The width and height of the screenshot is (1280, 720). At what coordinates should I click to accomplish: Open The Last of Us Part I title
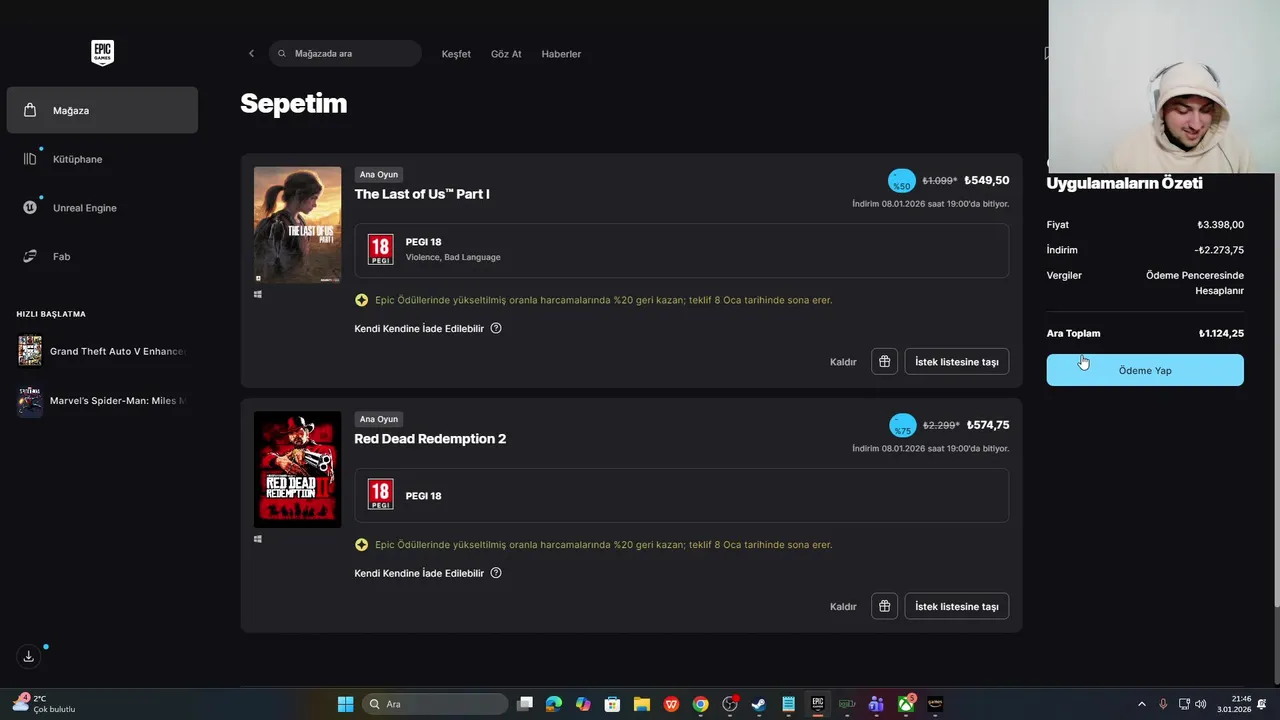422,194
